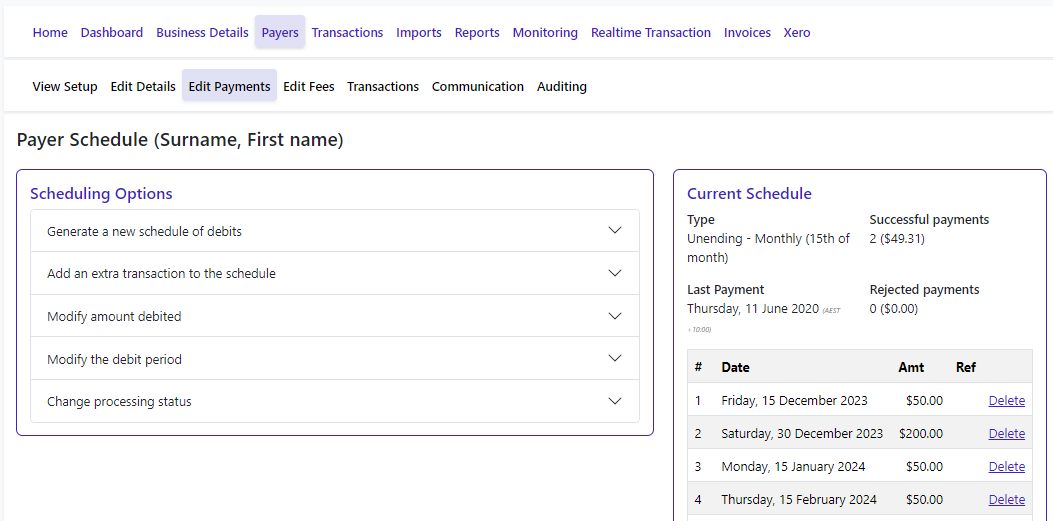Open the Modify amount debited accordion
Viewport: 1053px width, 521px height.
coord(334,316)
